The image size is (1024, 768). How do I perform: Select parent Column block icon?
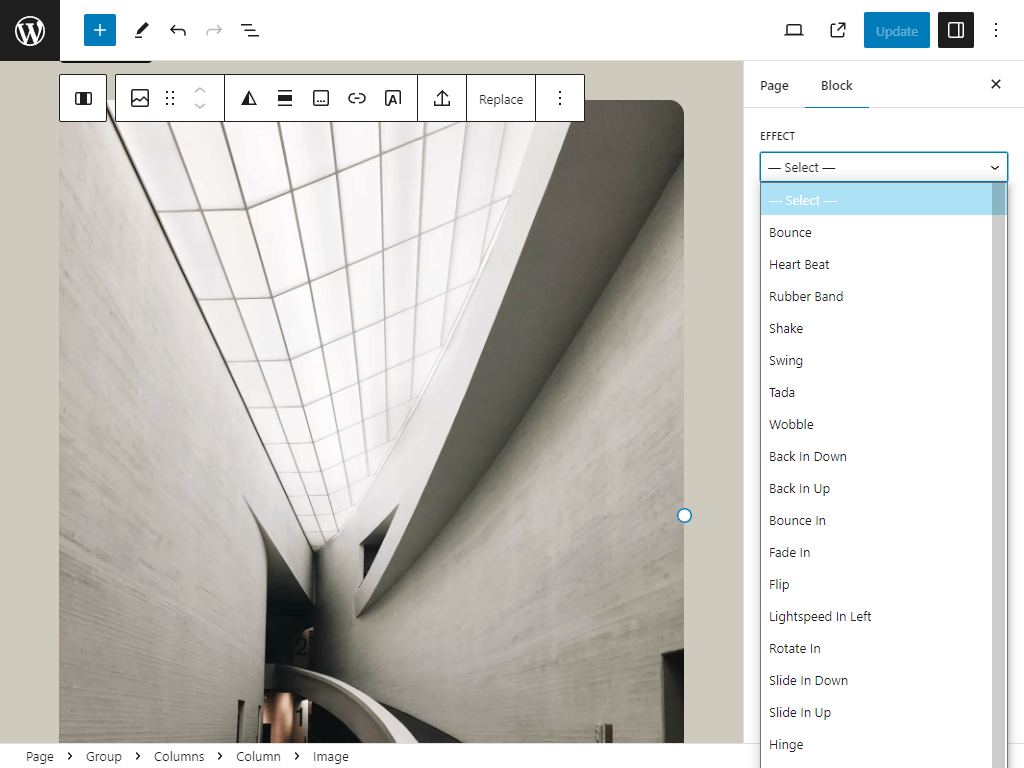pos(83,99)
